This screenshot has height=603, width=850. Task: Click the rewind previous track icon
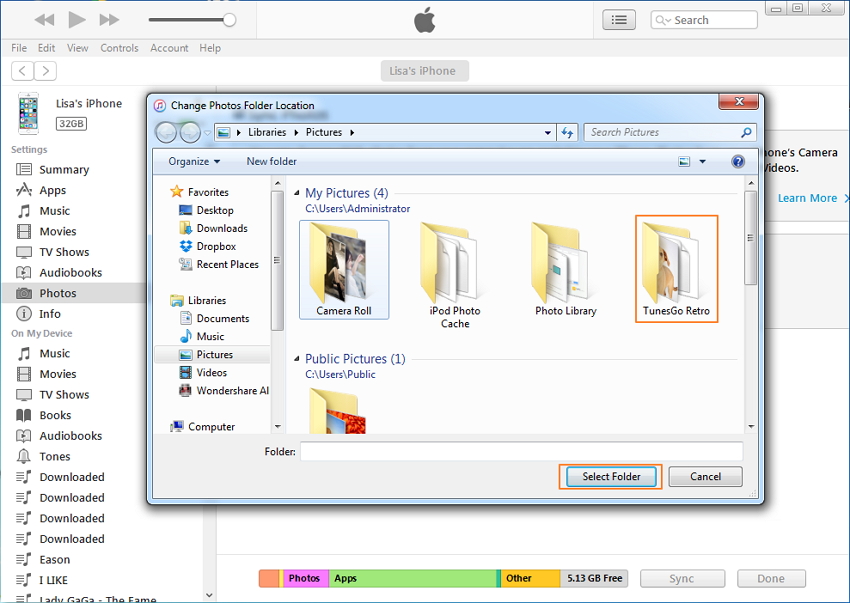44,20
